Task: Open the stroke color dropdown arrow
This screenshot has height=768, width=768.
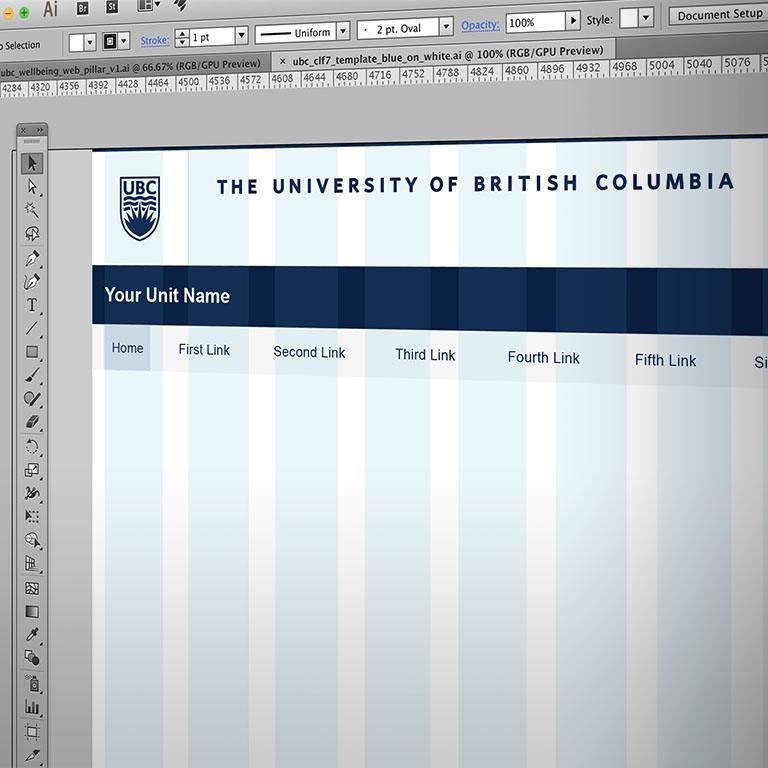Action: click(123, 41)
